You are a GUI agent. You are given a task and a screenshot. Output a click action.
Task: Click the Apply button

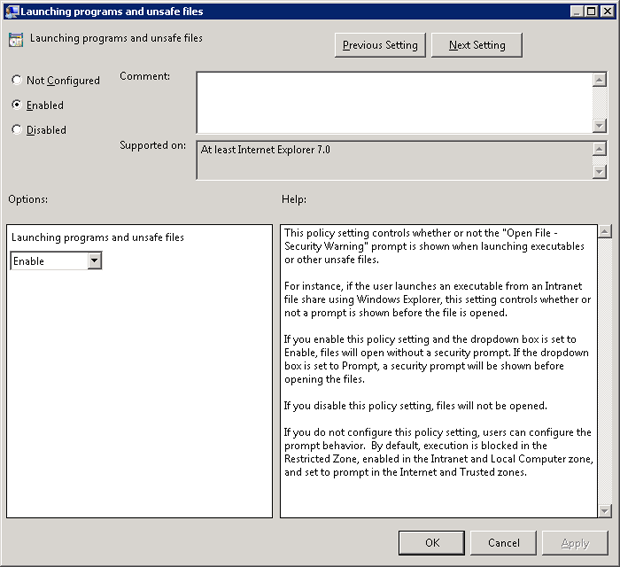pos(574,543)
